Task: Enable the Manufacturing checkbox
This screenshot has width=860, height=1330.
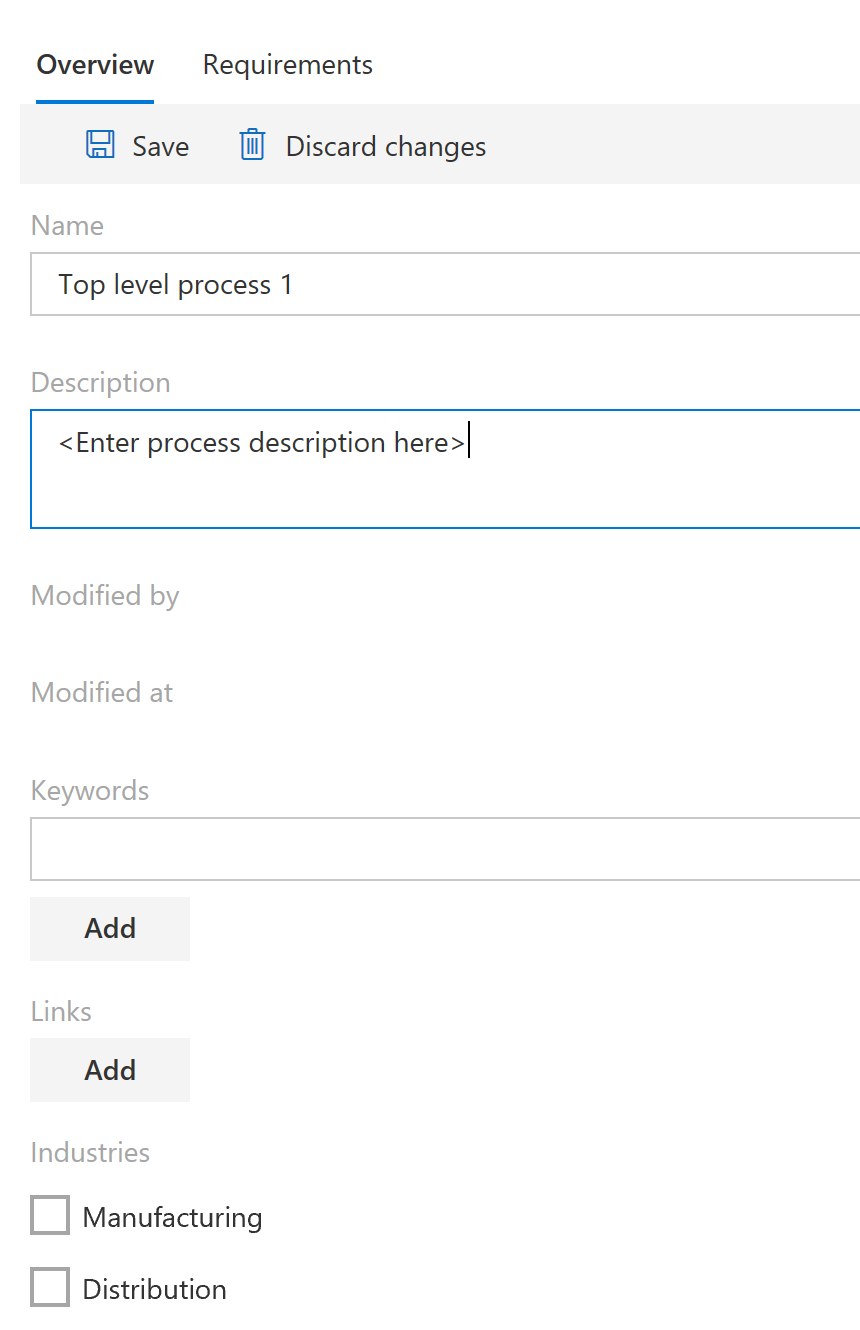Action: (50, 1216)
